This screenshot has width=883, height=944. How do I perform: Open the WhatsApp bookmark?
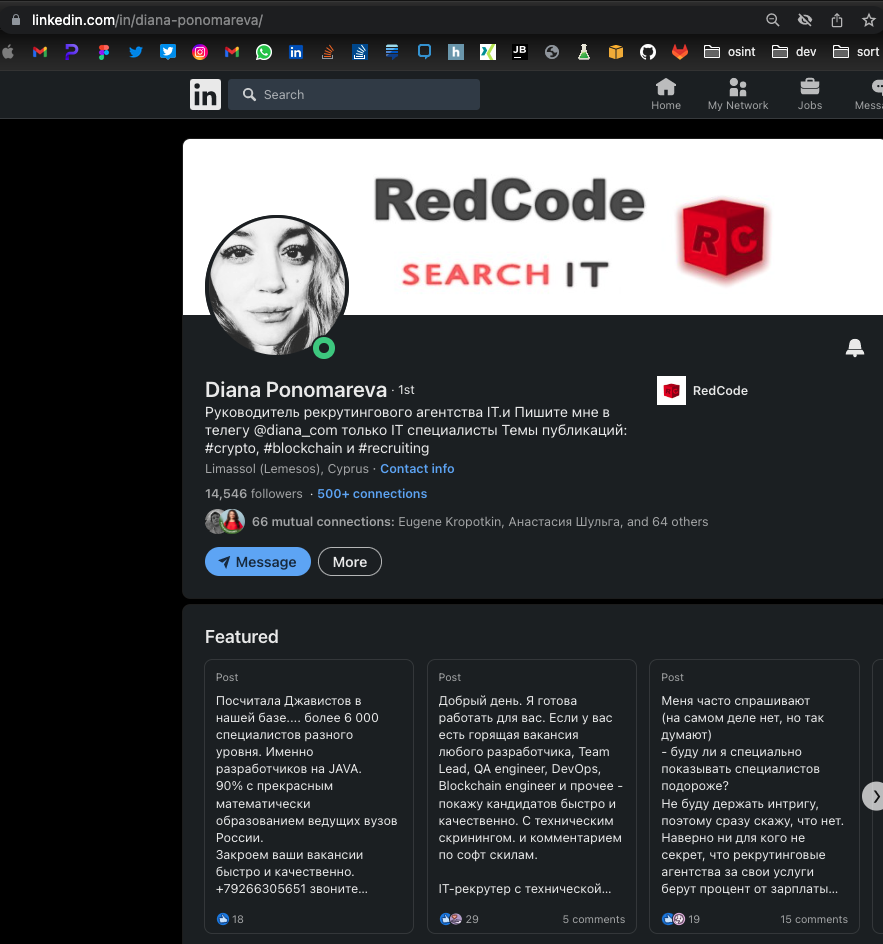click(x=264, y=52)
